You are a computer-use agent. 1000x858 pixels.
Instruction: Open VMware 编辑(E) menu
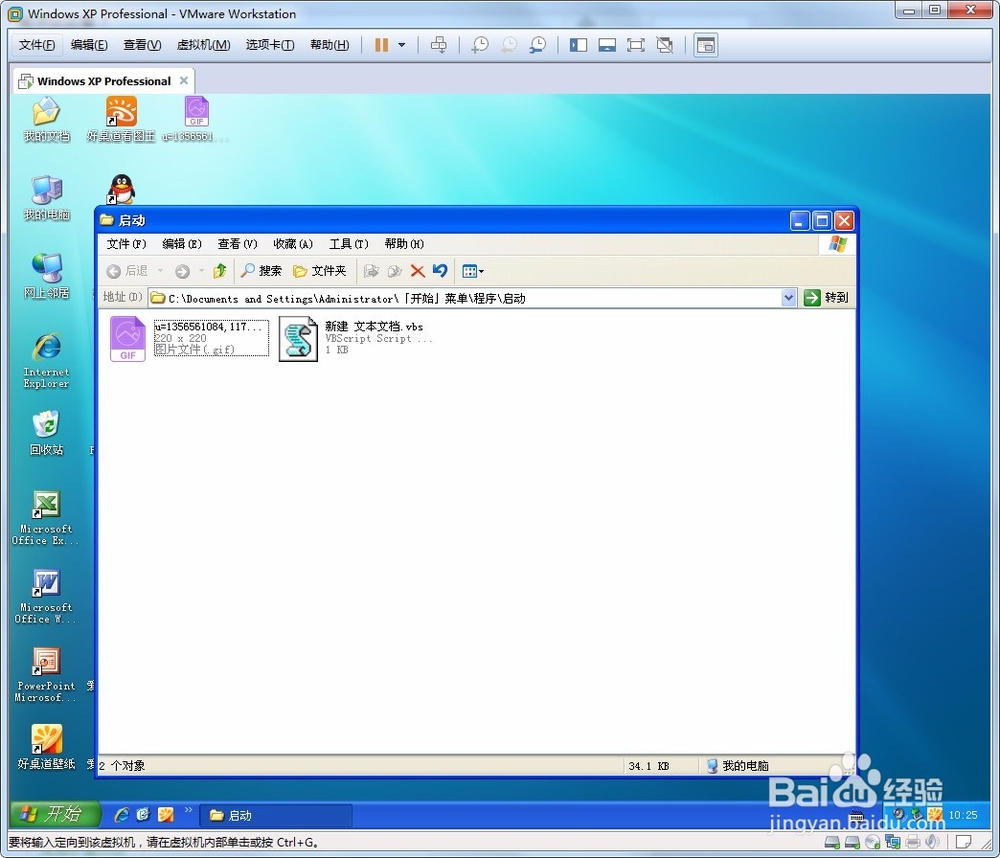tap(89, 45)
